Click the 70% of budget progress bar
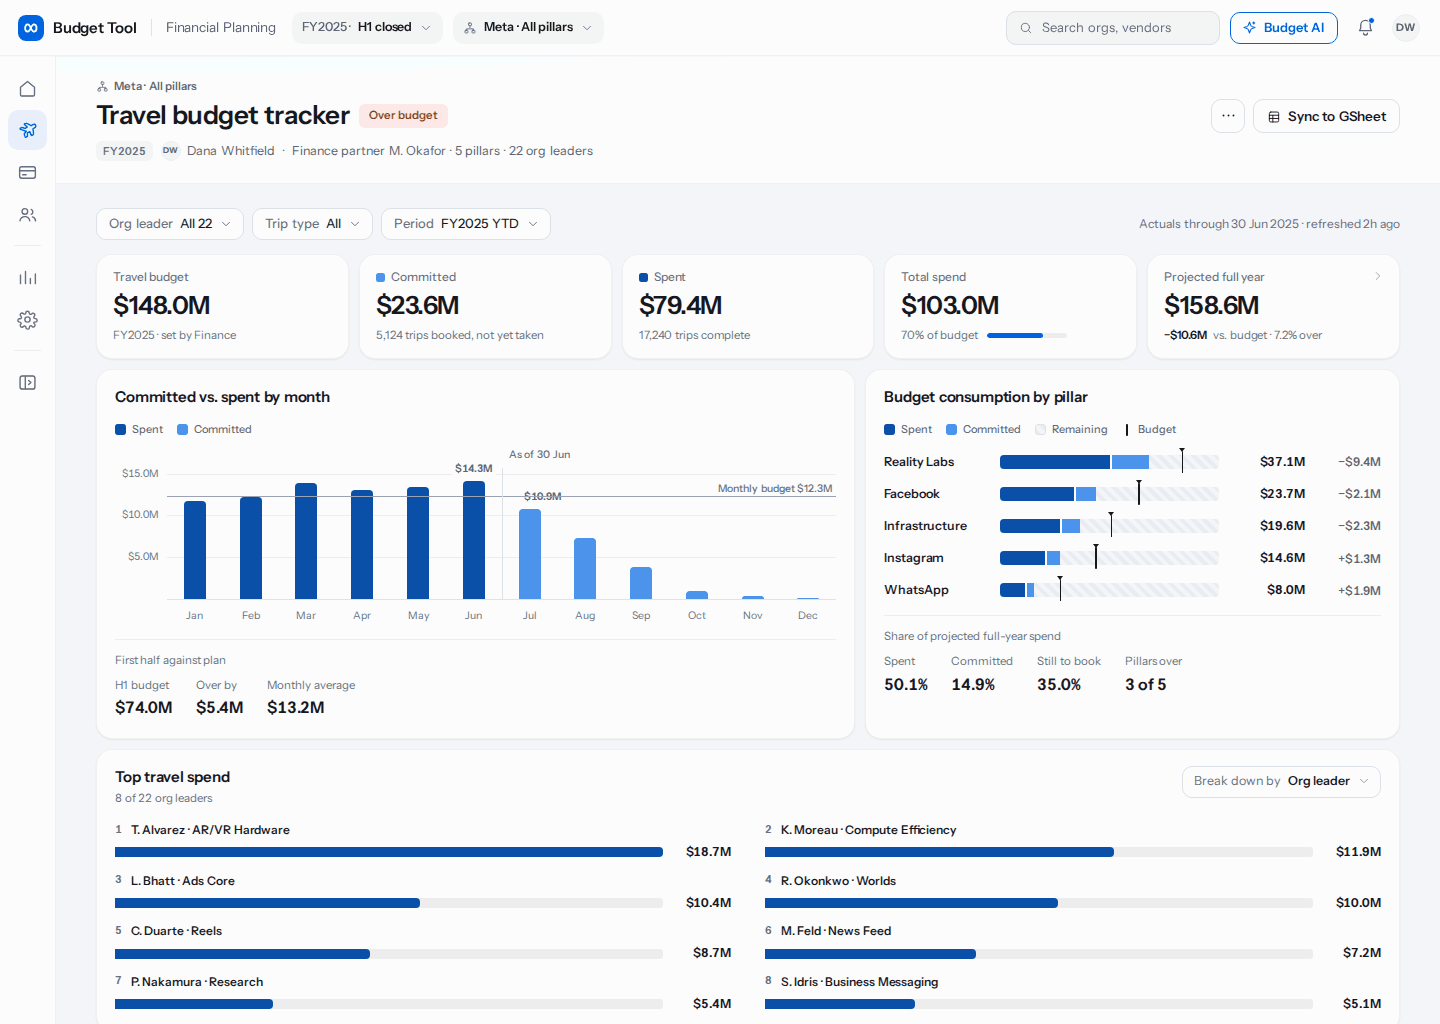This screenshot has height=1024, width=1440. (x=1027, y=336)
